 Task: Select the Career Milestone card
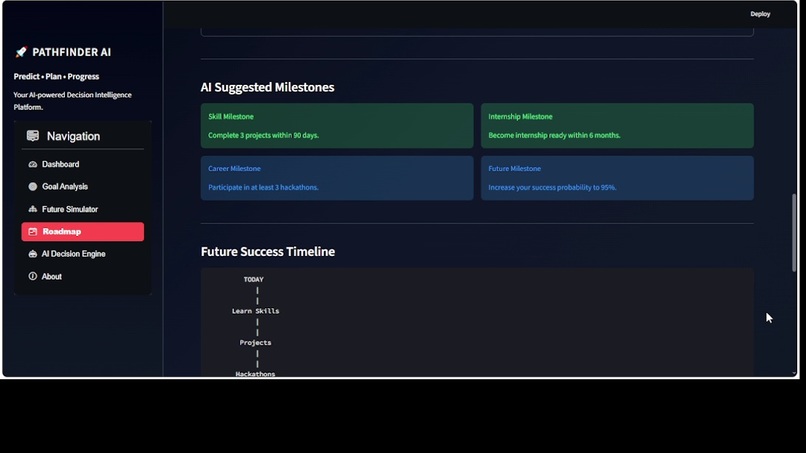(337, 178)
